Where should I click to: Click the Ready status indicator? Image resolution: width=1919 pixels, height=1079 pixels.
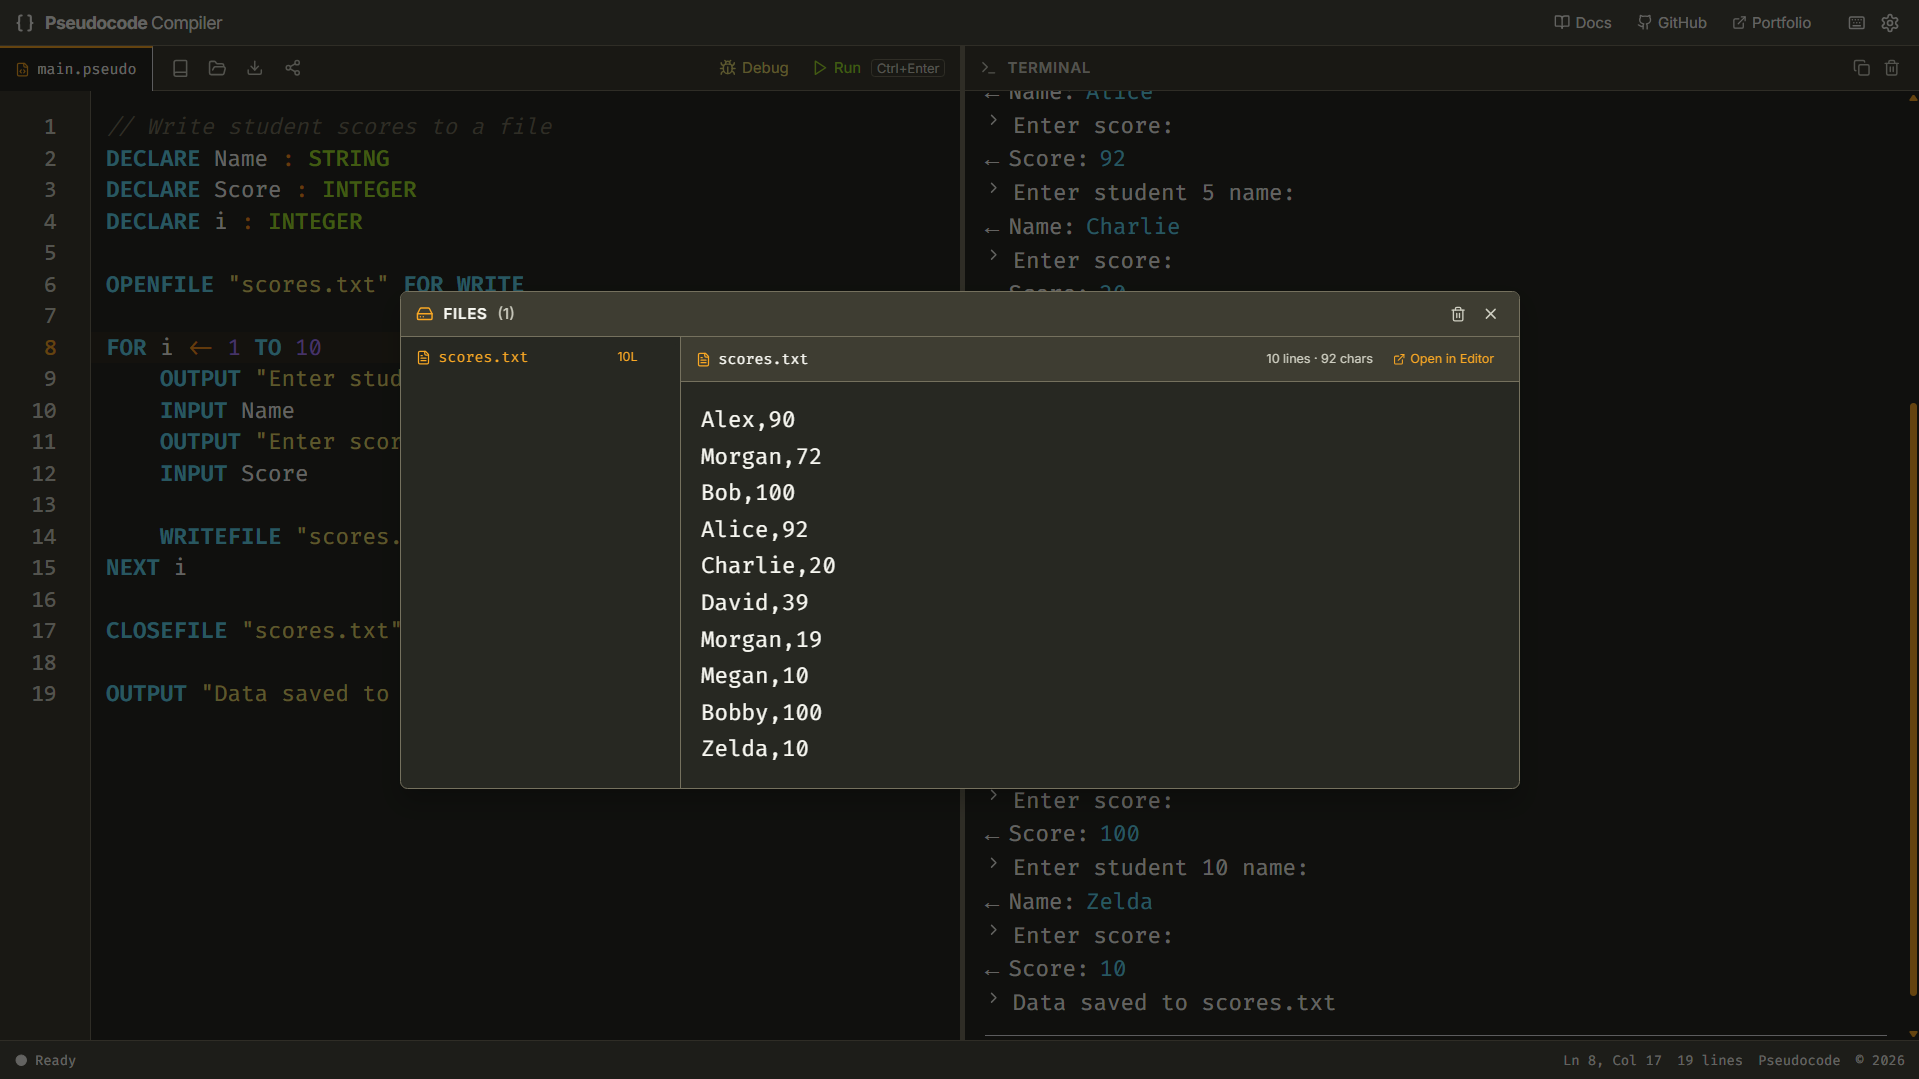46,1060
